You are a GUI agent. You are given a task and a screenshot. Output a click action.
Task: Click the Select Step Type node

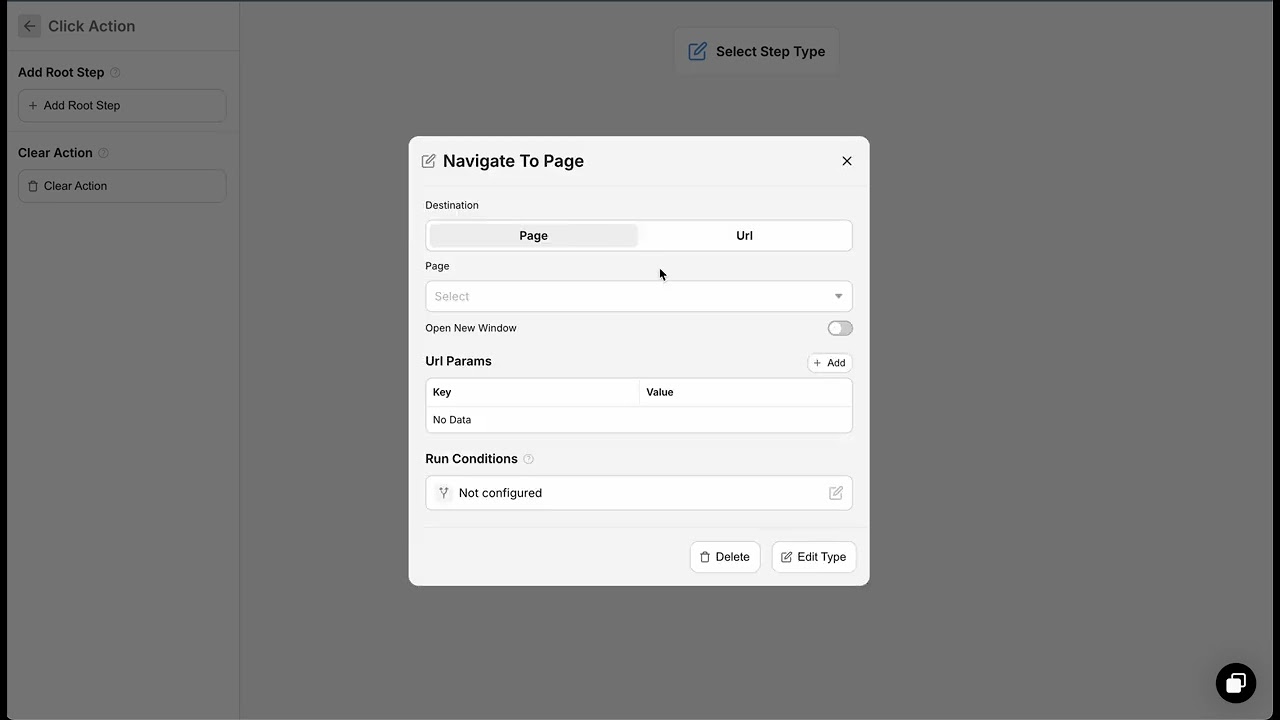tap(757, 51)
